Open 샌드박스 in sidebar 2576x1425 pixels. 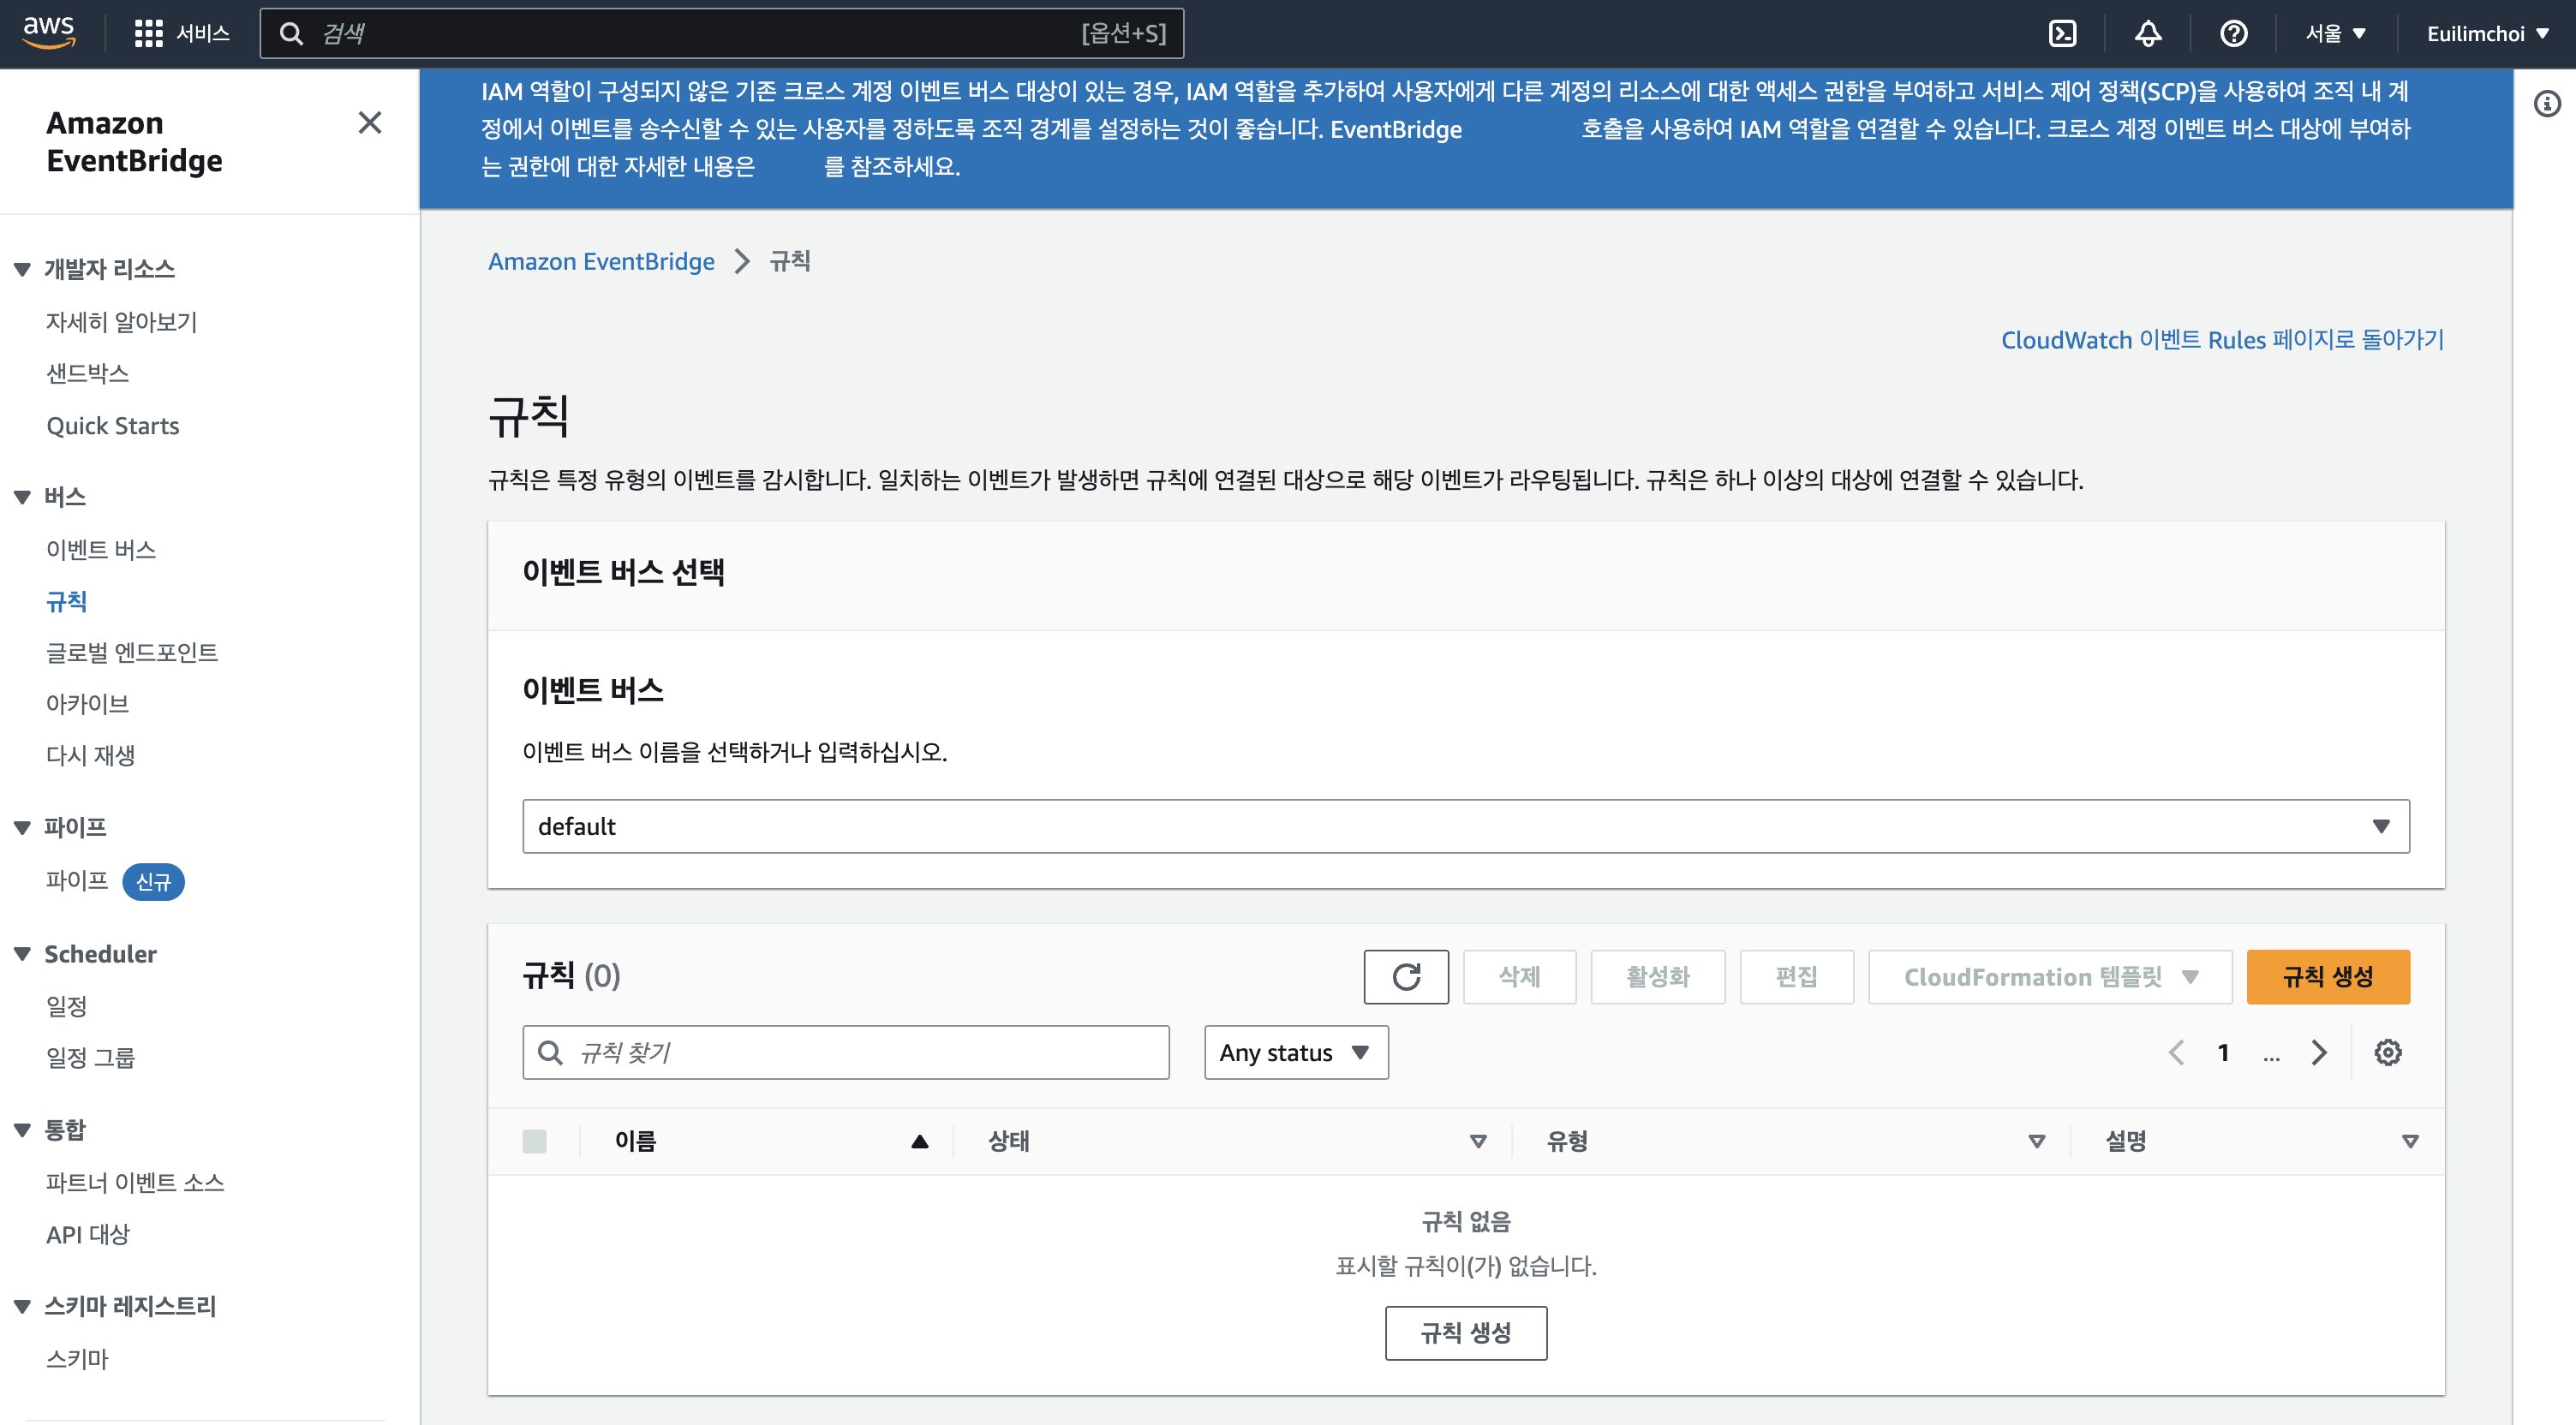(87, 373)
